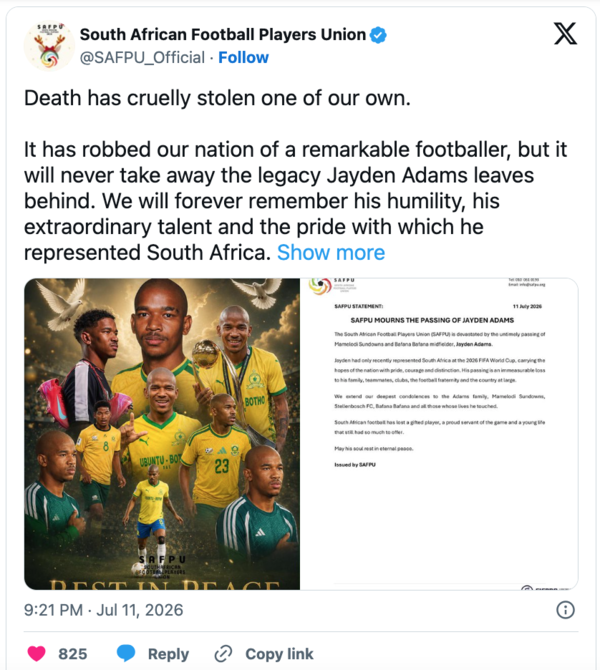Open the Rest in Peace tribute poster
Viewport: 600px width, 670px height.
coord(162,434)
